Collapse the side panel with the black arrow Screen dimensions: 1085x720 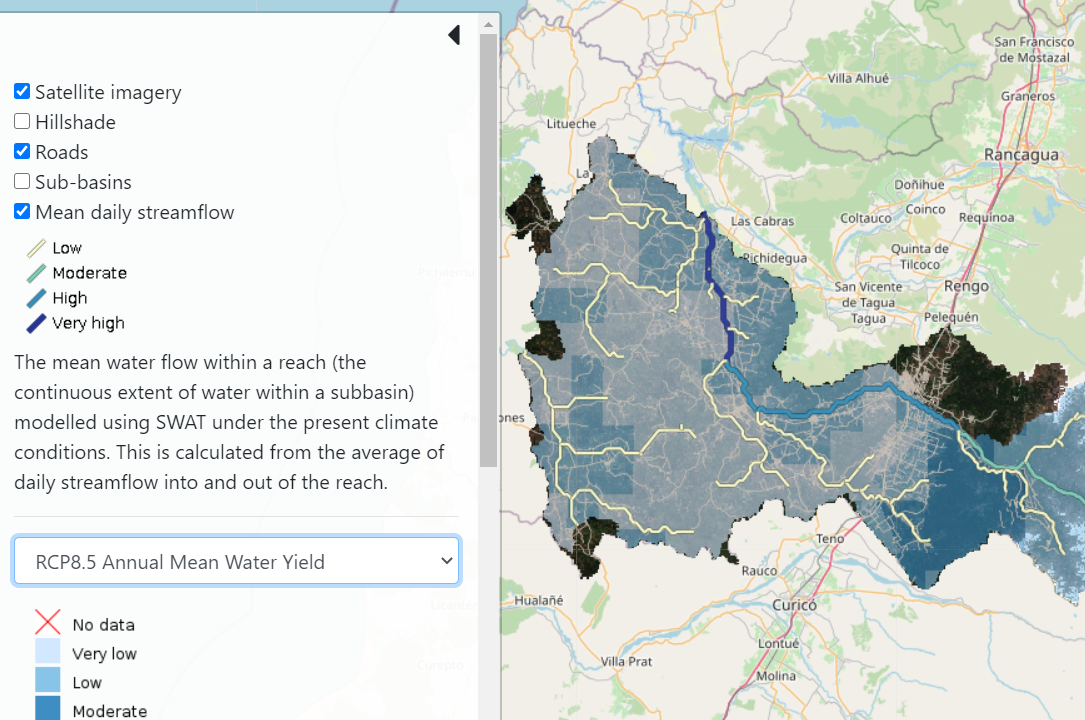[x=455, y=35]
